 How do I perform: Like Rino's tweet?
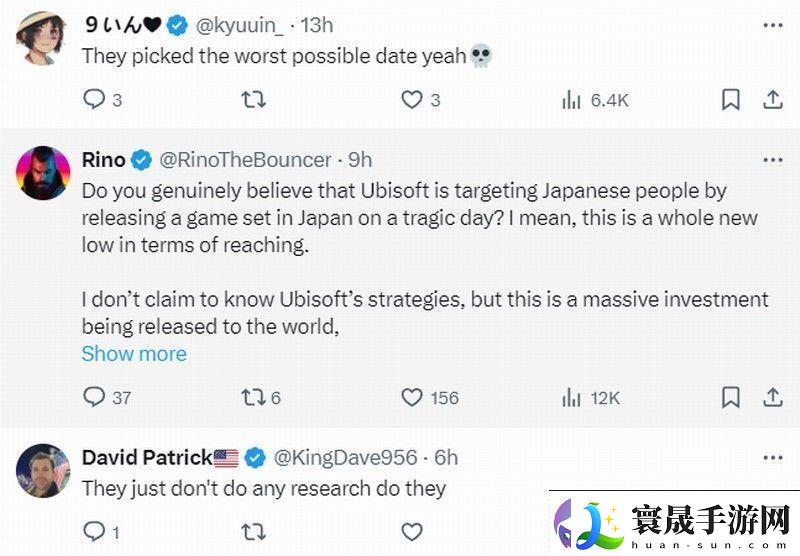coord(411,397)
